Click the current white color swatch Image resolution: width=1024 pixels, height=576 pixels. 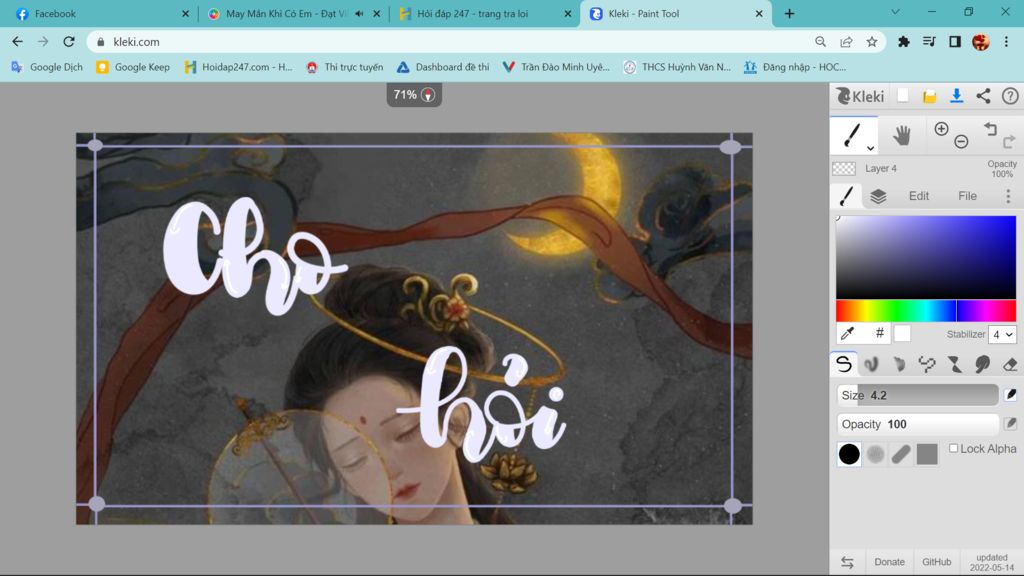click(902, 334)
